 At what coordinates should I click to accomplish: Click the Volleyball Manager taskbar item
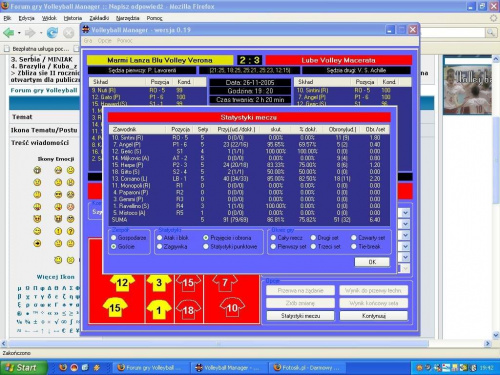(229, 368)
